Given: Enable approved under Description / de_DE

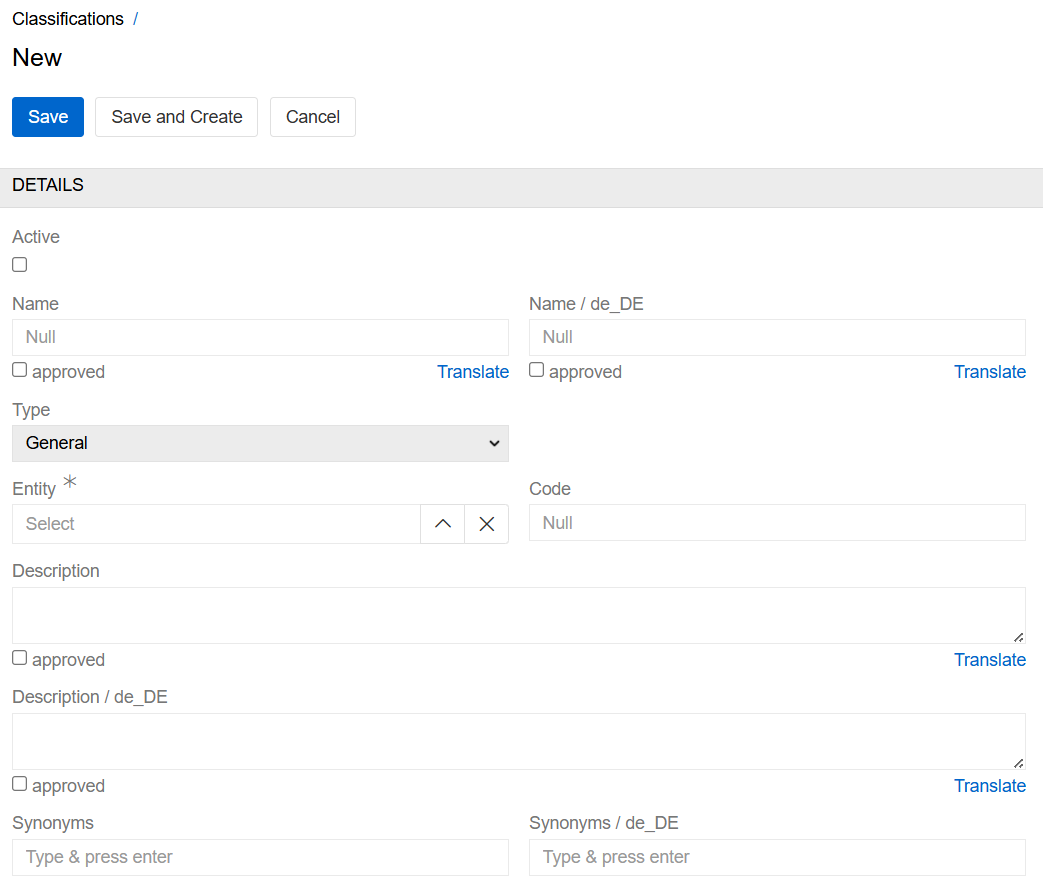Looking at the screenshot, I should (x=20, y=784).
